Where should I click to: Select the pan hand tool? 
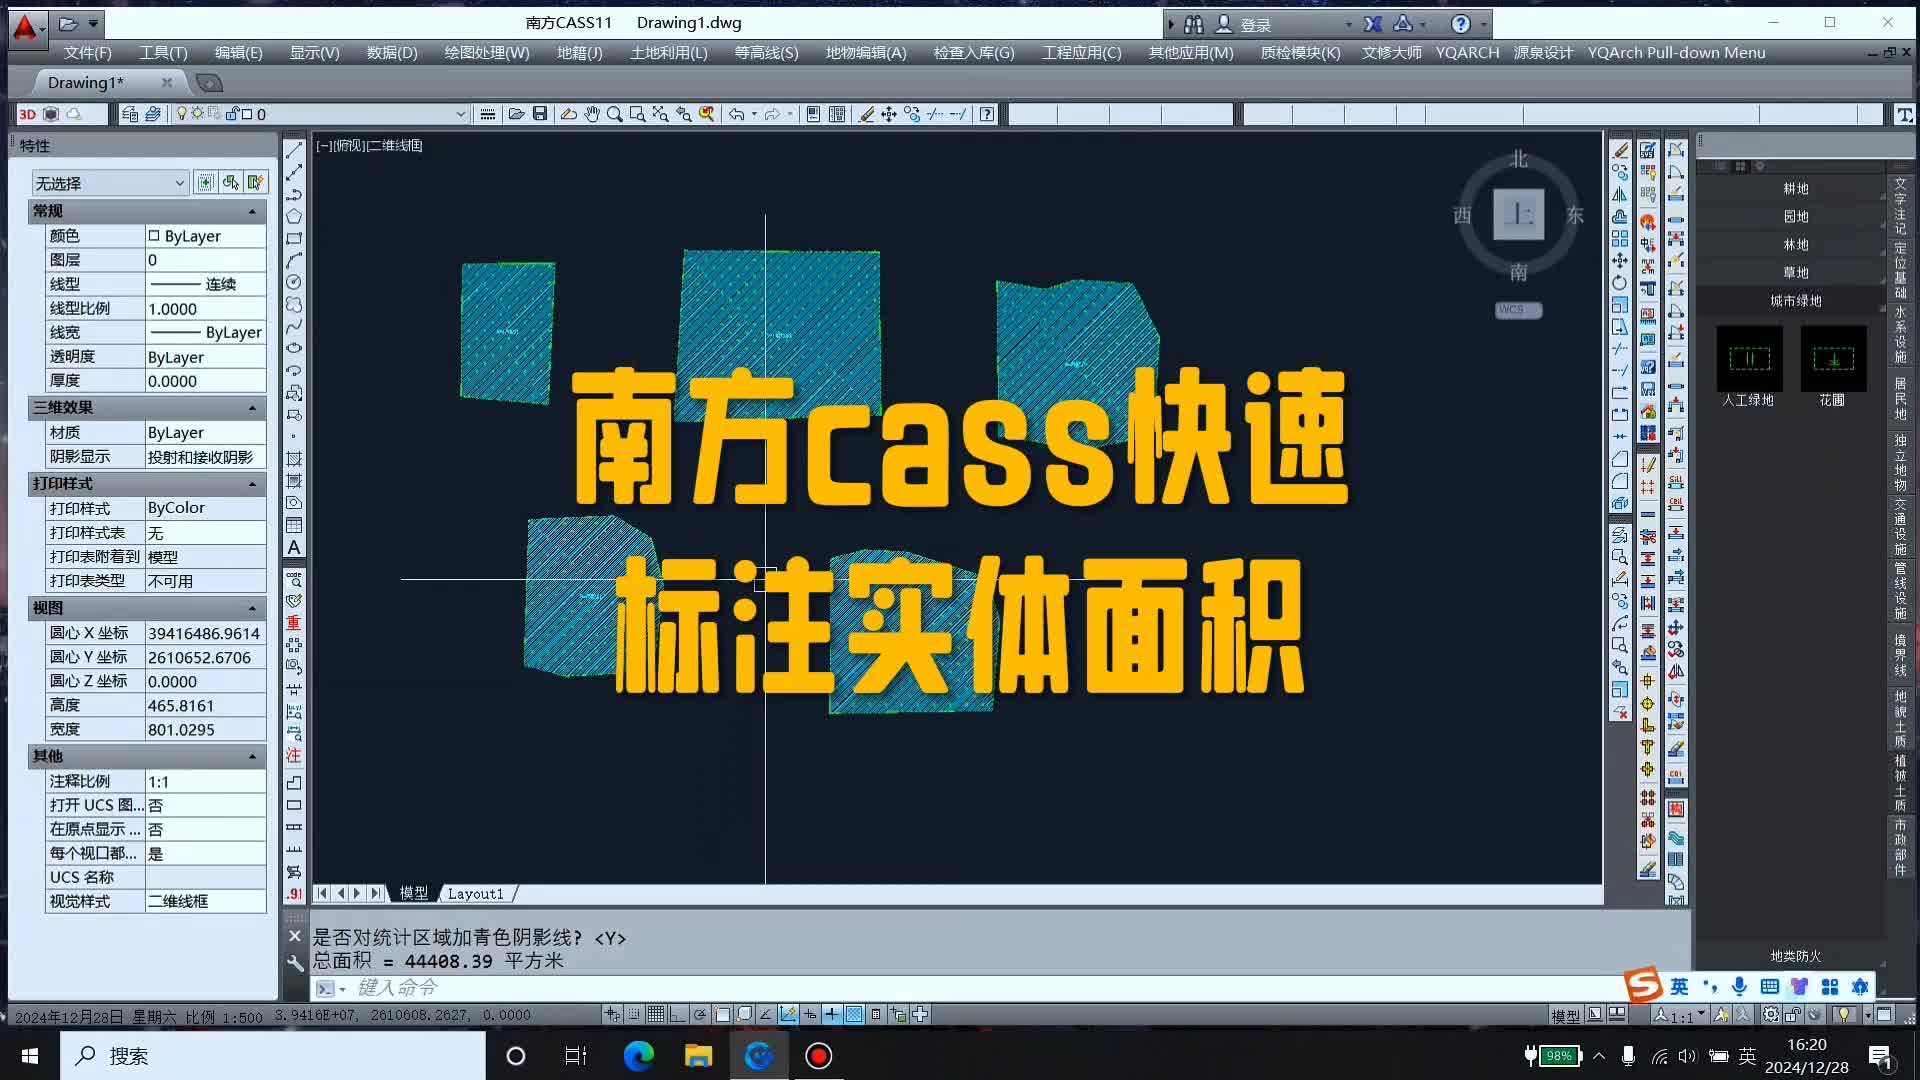[x=592, y=114]
